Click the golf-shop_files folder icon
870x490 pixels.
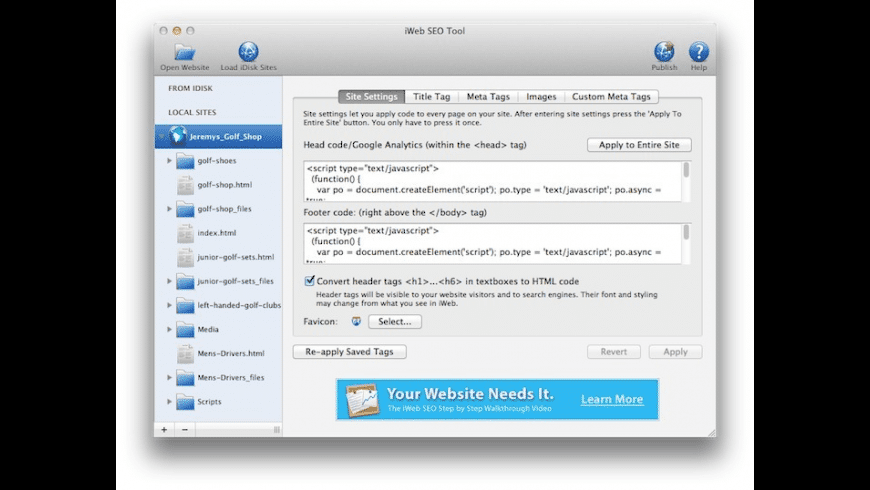185,209
